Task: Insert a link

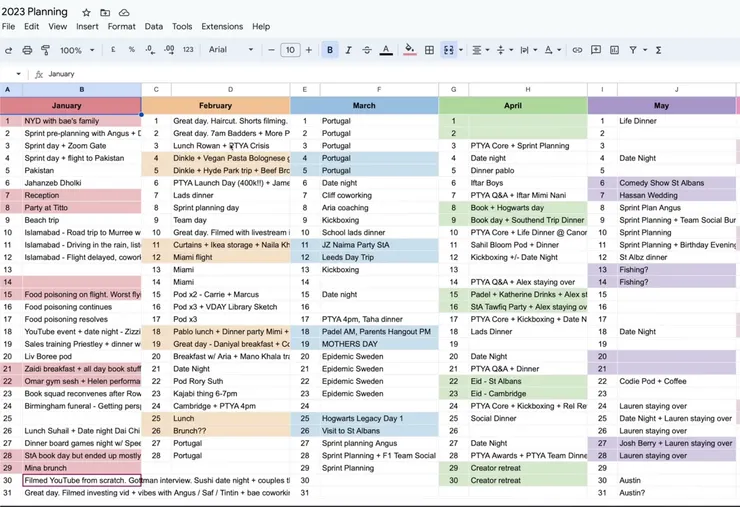Action: [577, 50]
